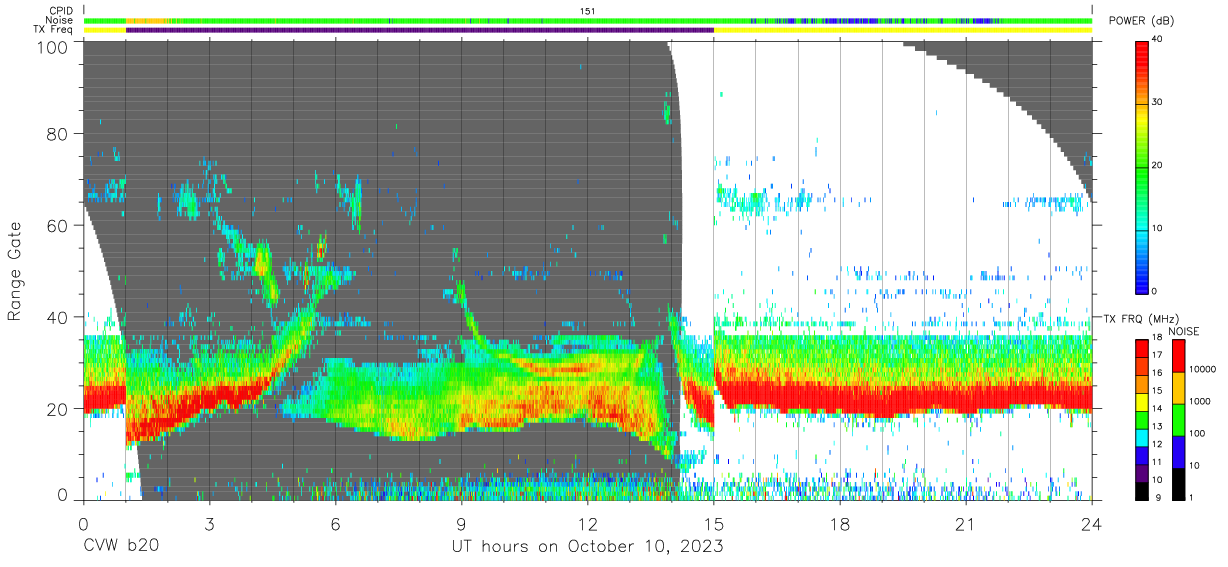Image resolution: width=1228 pixels, height=567 pixels.
Task: Click the 14 label on TX frequency legend
Action: [1159, 409]
